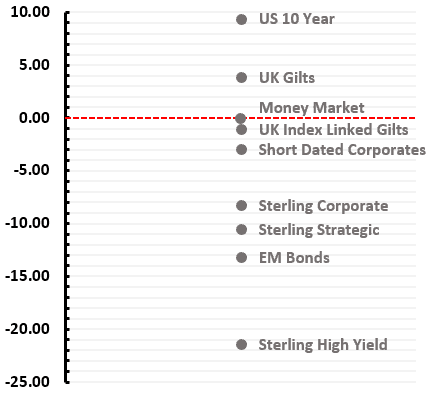Select the Short Dated Corporates label
Image resolution: width=433 pixels, height=395 pixels.
coord(342,150)
